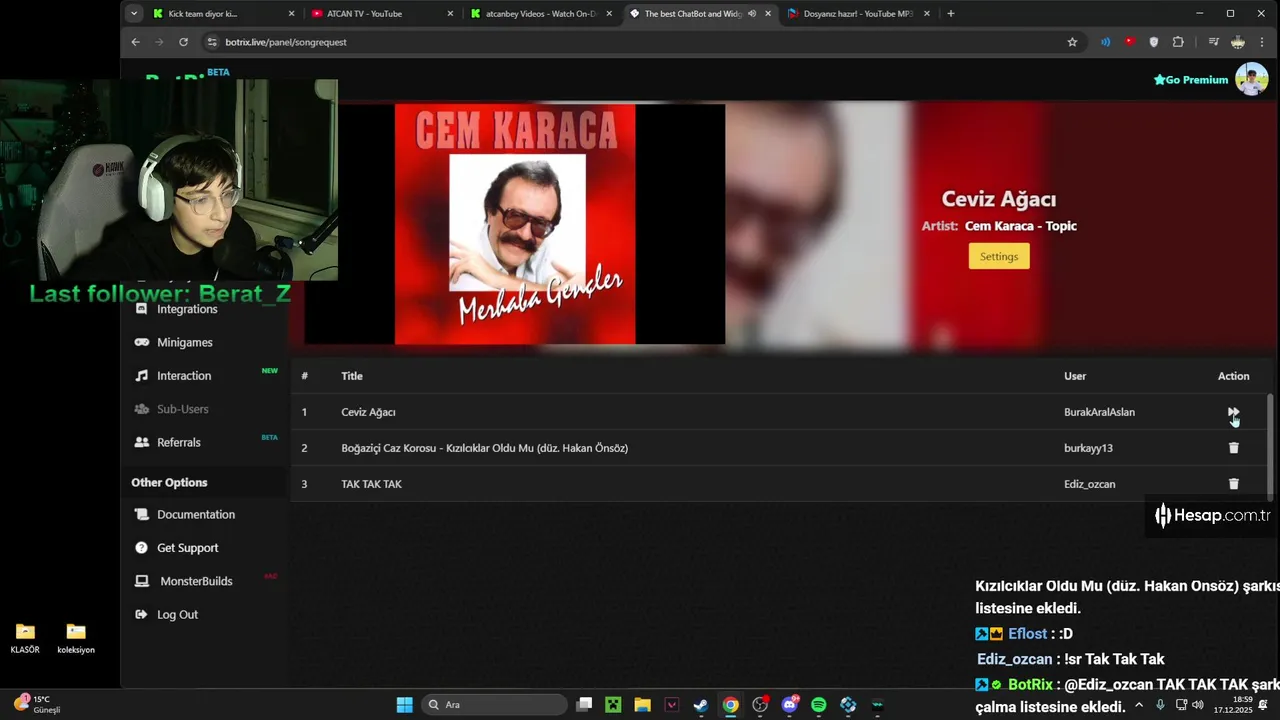Click the browser address bar
Image resolution: width=1280 pixels, height=720 pixels.
(x=640, y=42)
